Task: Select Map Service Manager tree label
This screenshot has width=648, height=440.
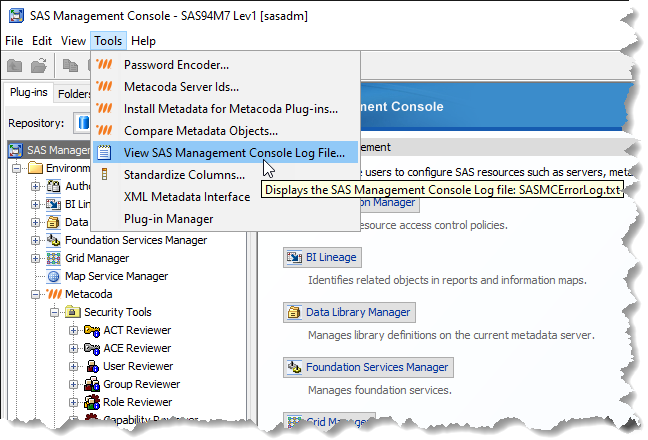Action: [x=117, y=276]
